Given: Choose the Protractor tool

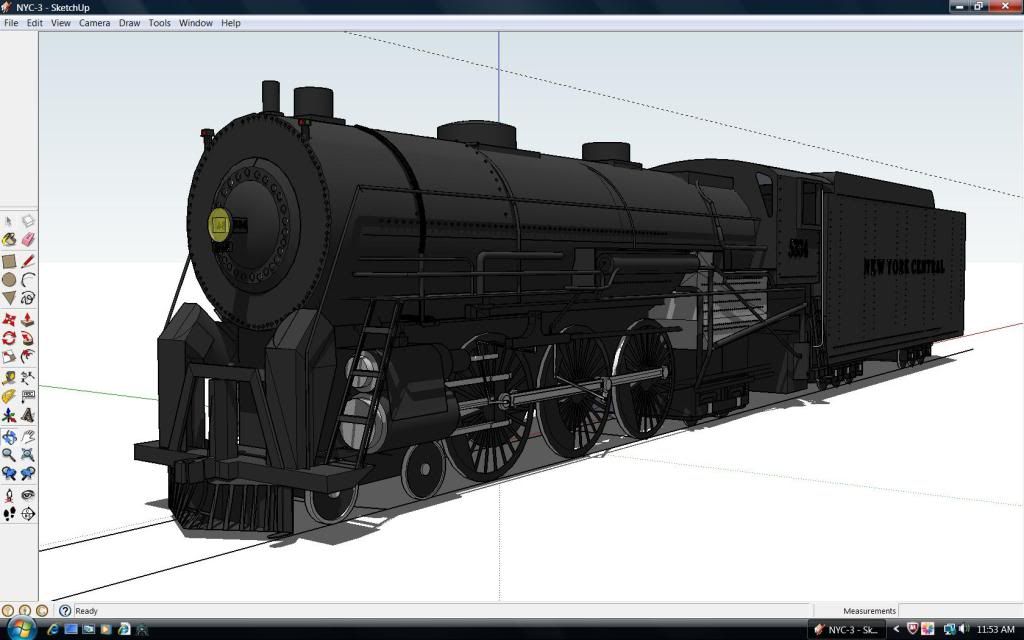Looking at the screenshot, I should 8,396.
